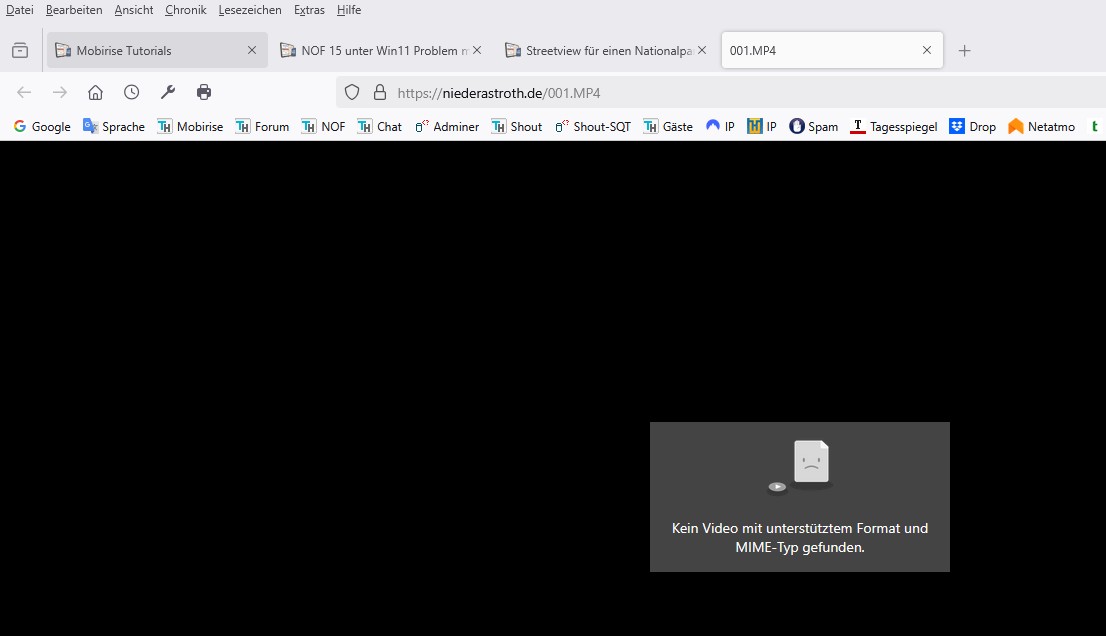Click the shield tracking protection icon

pyautogui.click(x=352, y=93)
